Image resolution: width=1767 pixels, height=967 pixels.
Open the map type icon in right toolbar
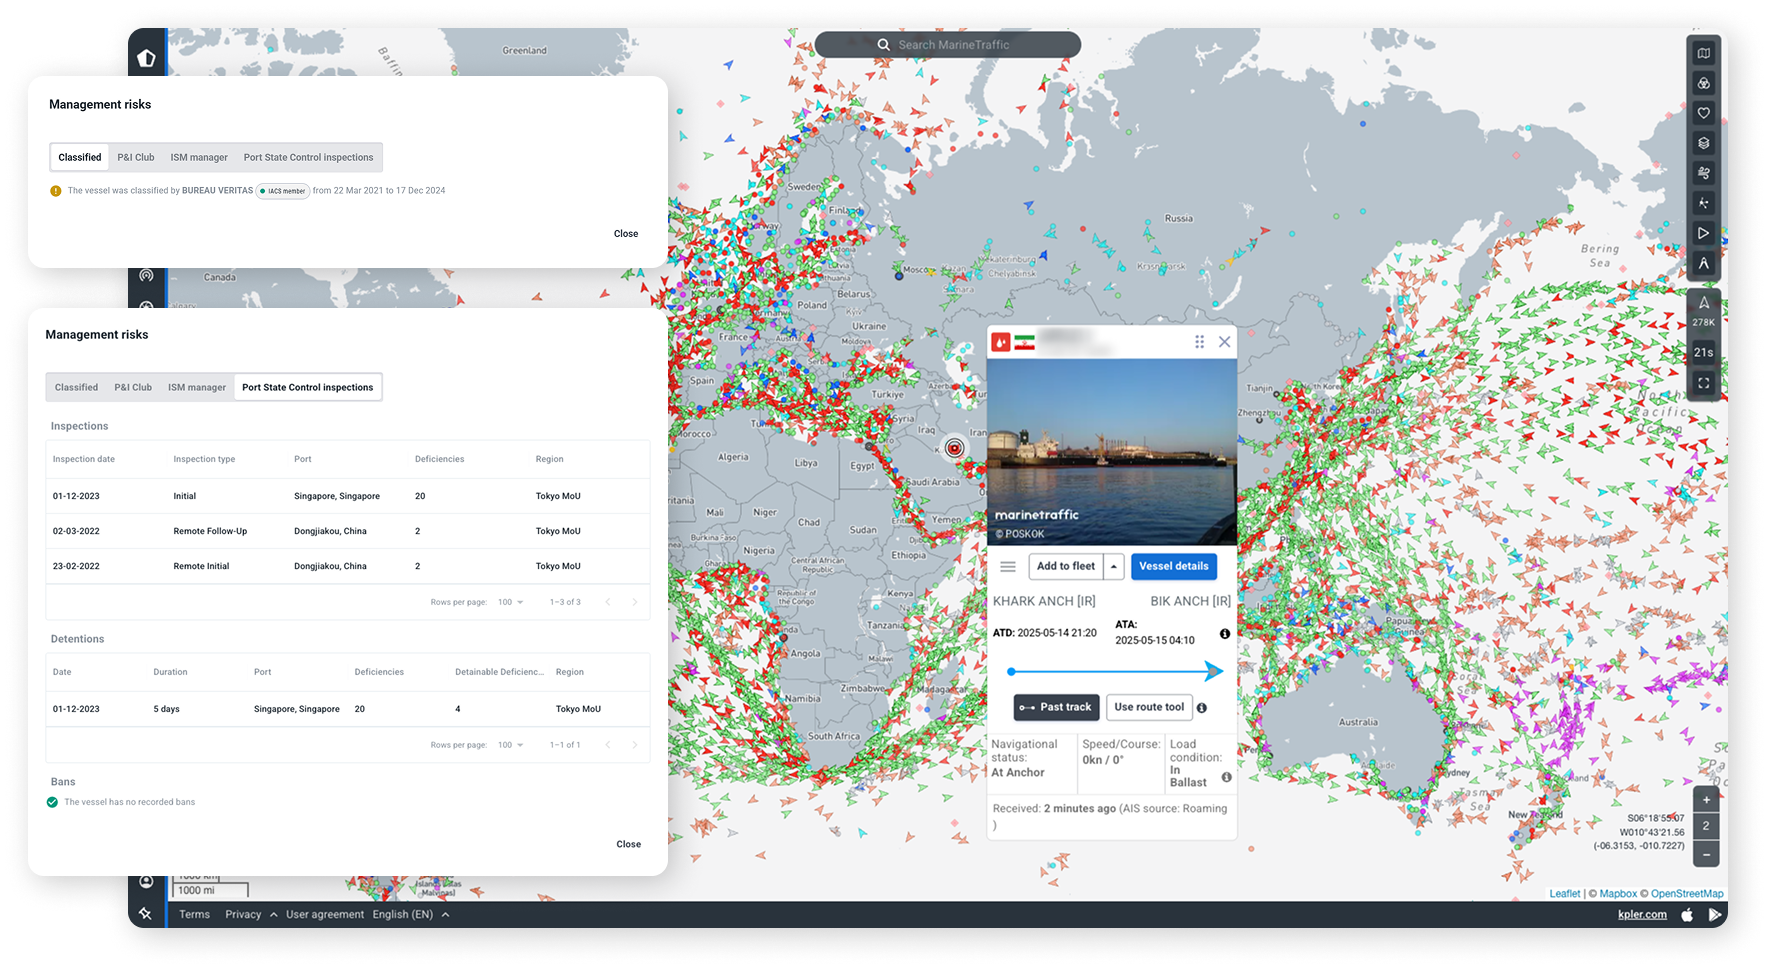click(1704, 53)
